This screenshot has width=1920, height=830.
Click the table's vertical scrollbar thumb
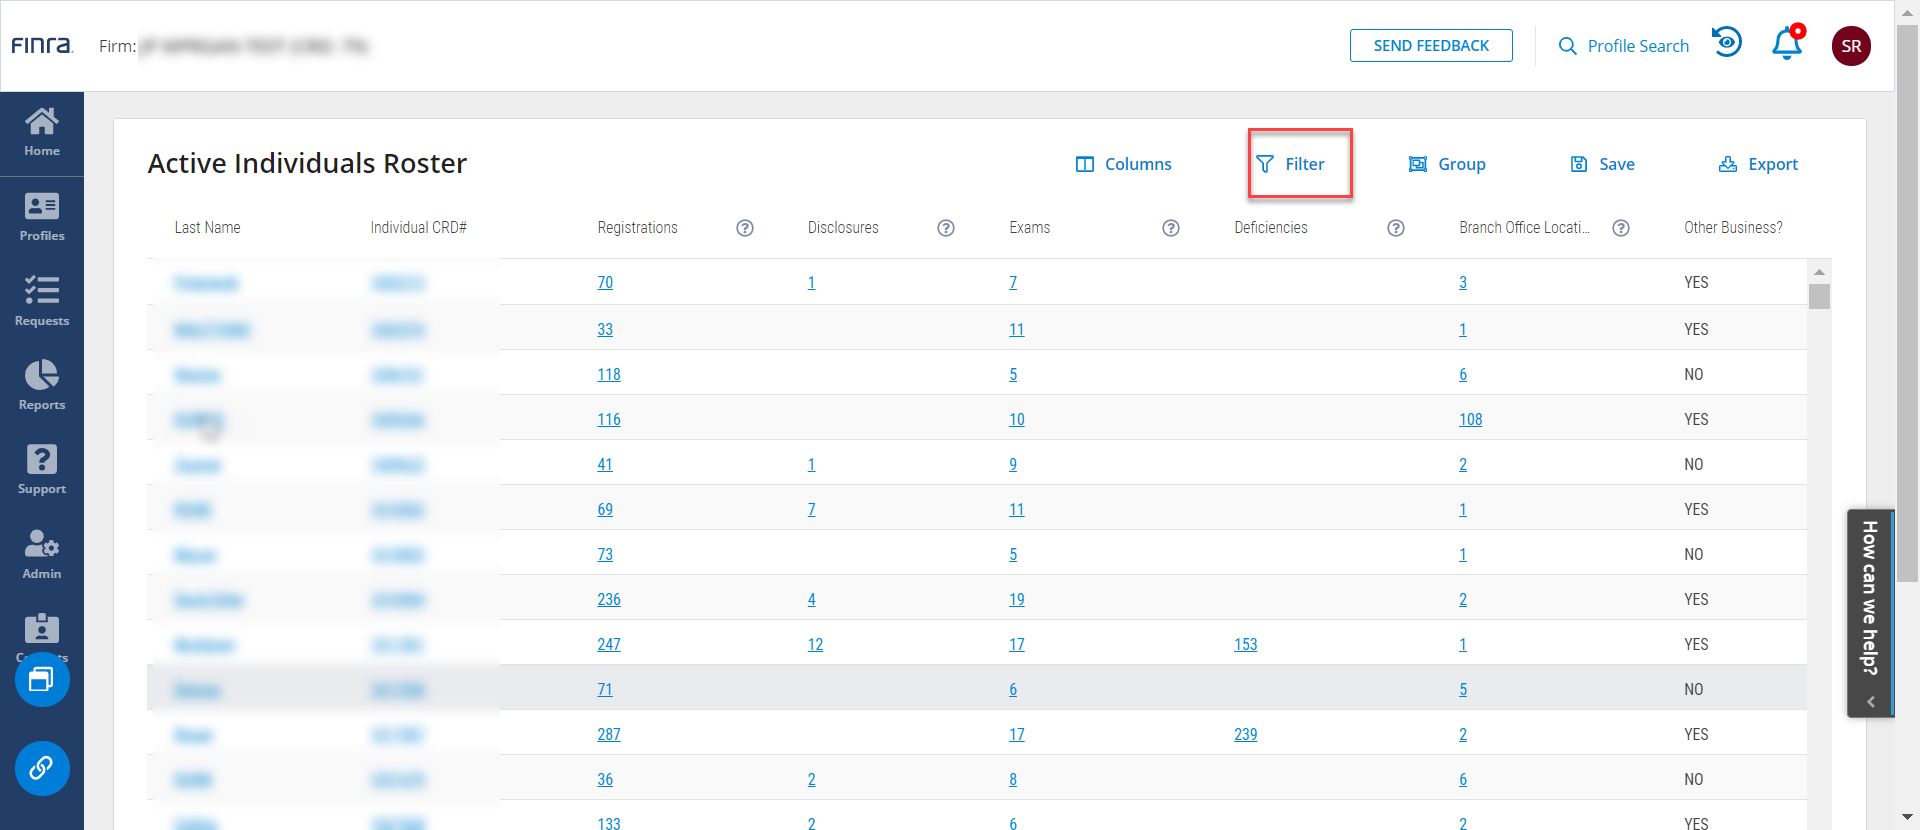pos(1819,297)
